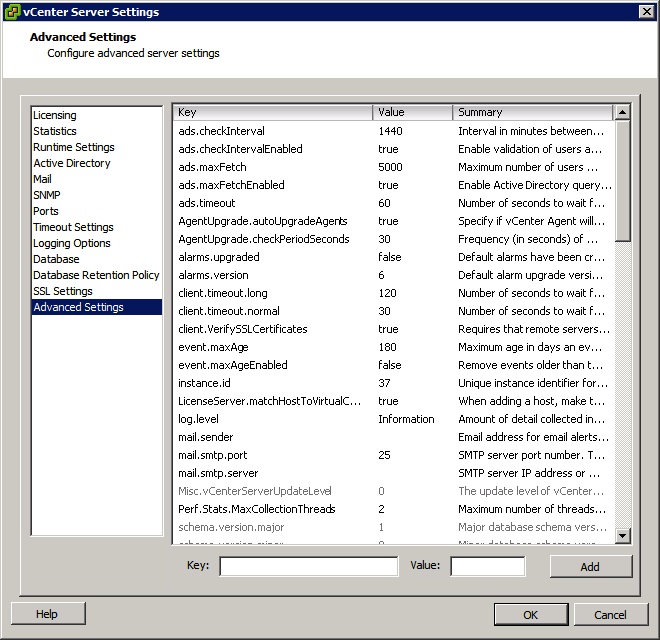Select the mail.smtp.port key
Viewport: 660px width, 640px height.
click(213, 455)
